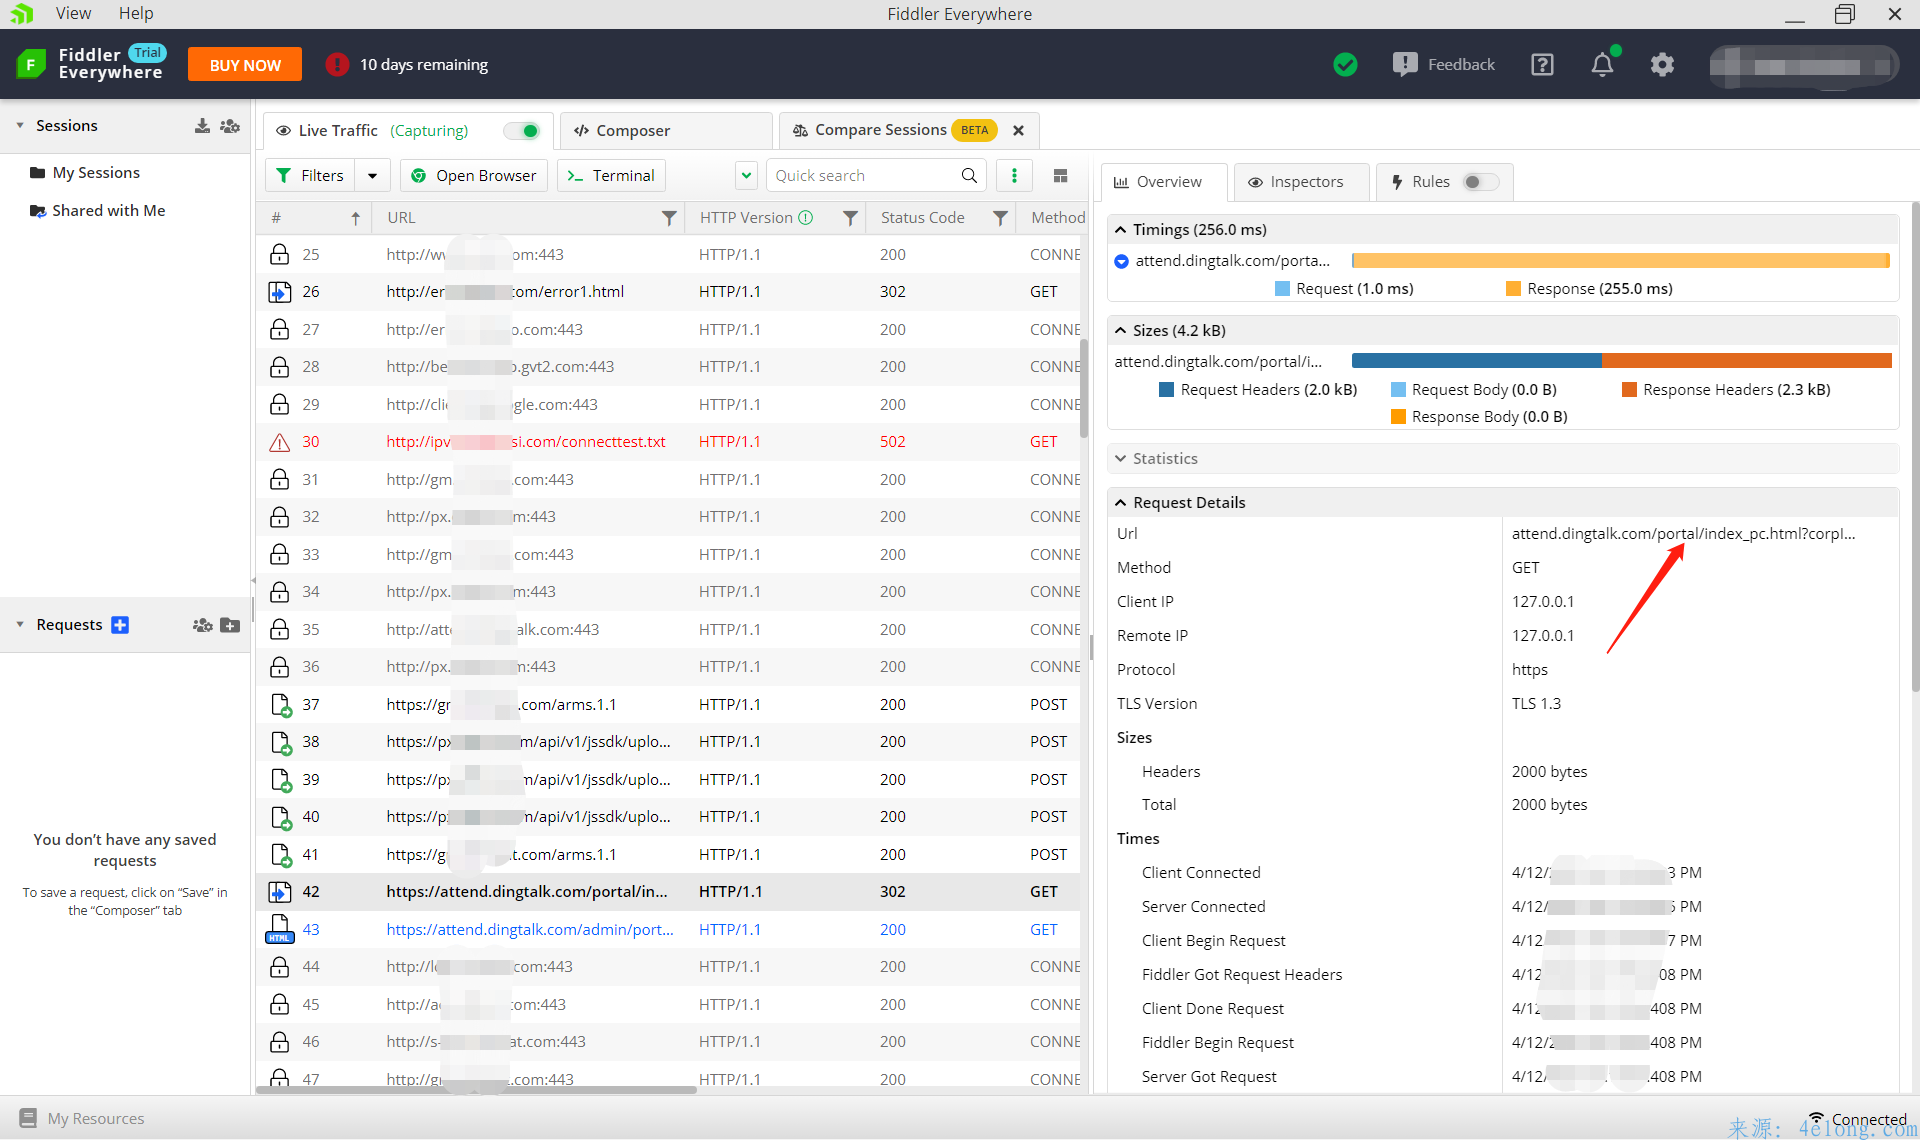
Task: Click the orange response headers size bar
Action: coord(1747,360)
